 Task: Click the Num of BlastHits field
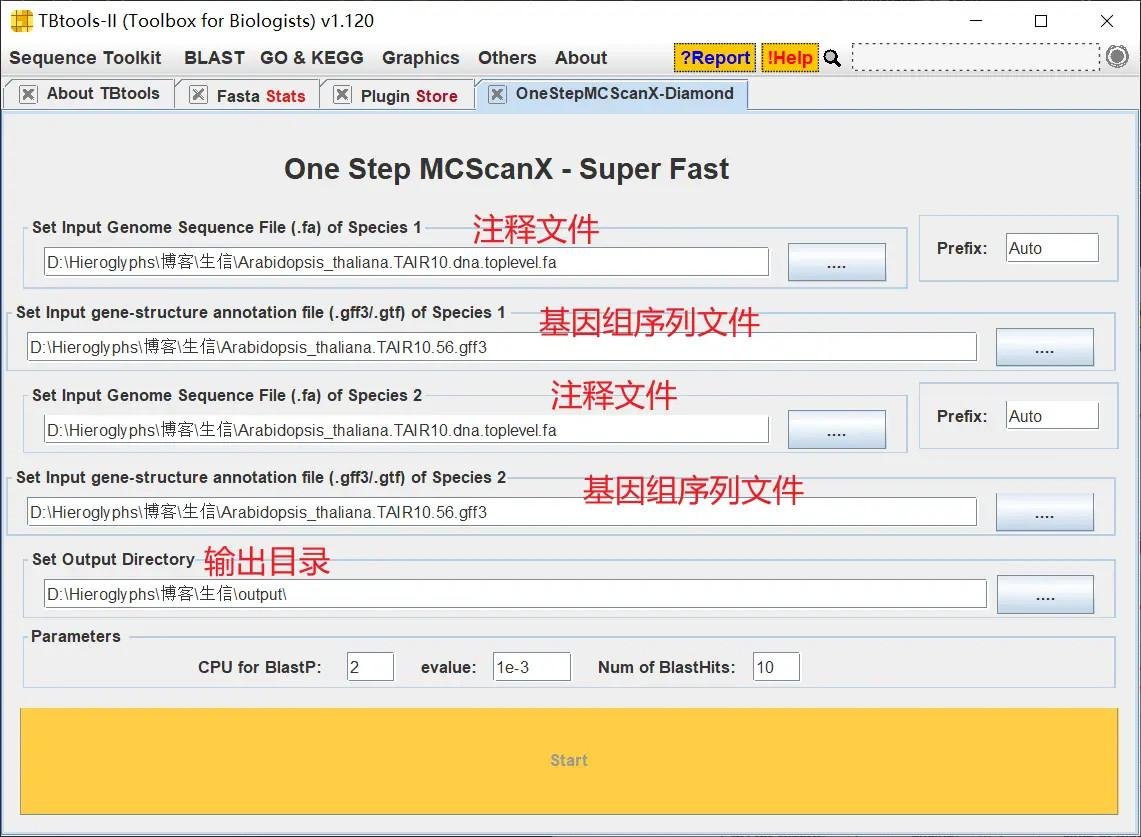pos(776,667)
